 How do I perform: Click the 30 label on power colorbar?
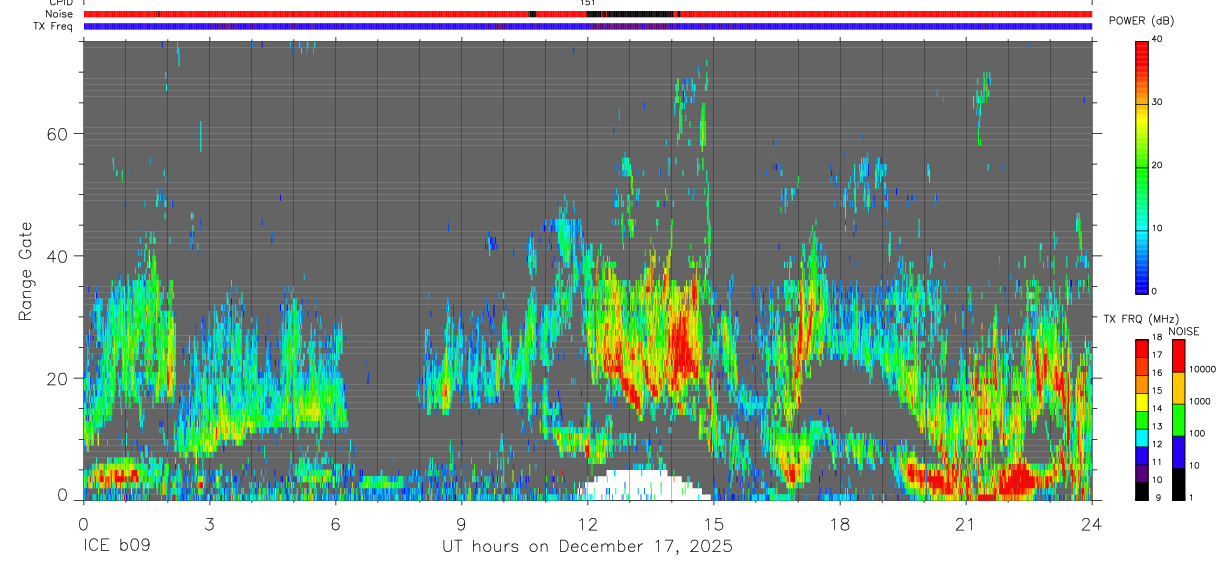coord(1158,103)
